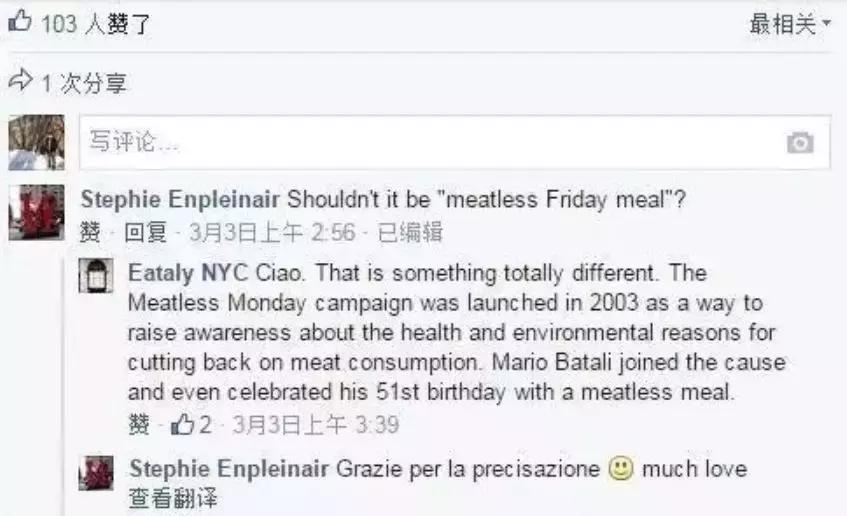Open Eataly NYC's profile picture

click(x=97, y=277)
